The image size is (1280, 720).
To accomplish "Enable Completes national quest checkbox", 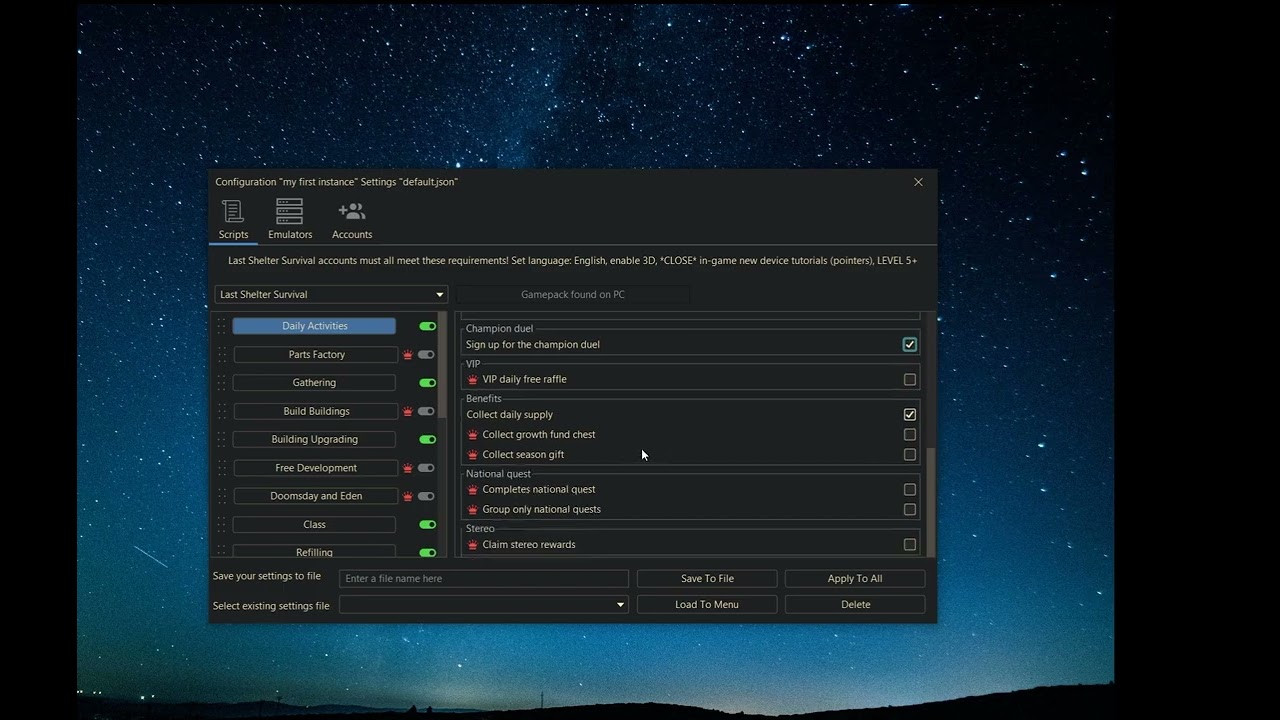I will 910,489.
